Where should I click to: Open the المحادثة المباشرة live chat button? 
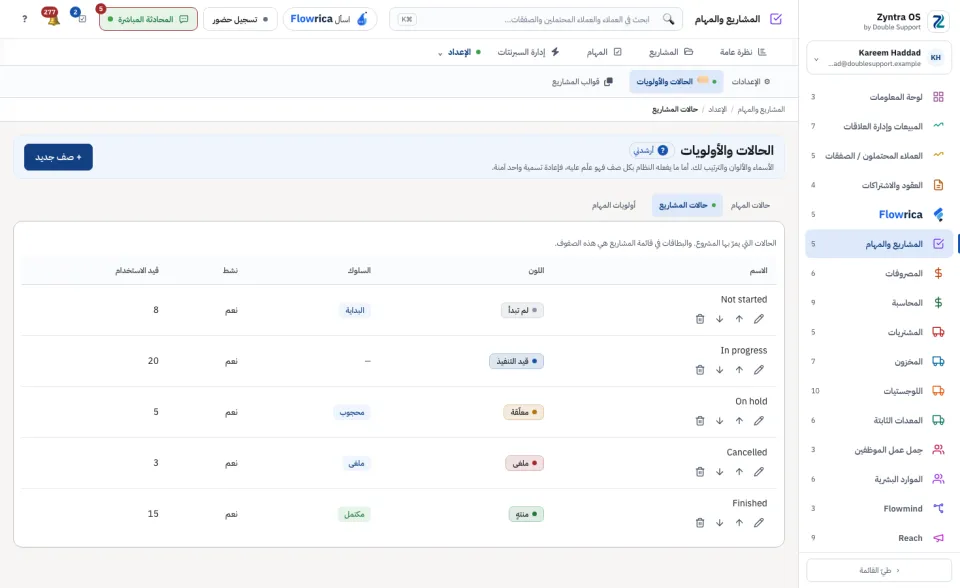coord(148,19)
